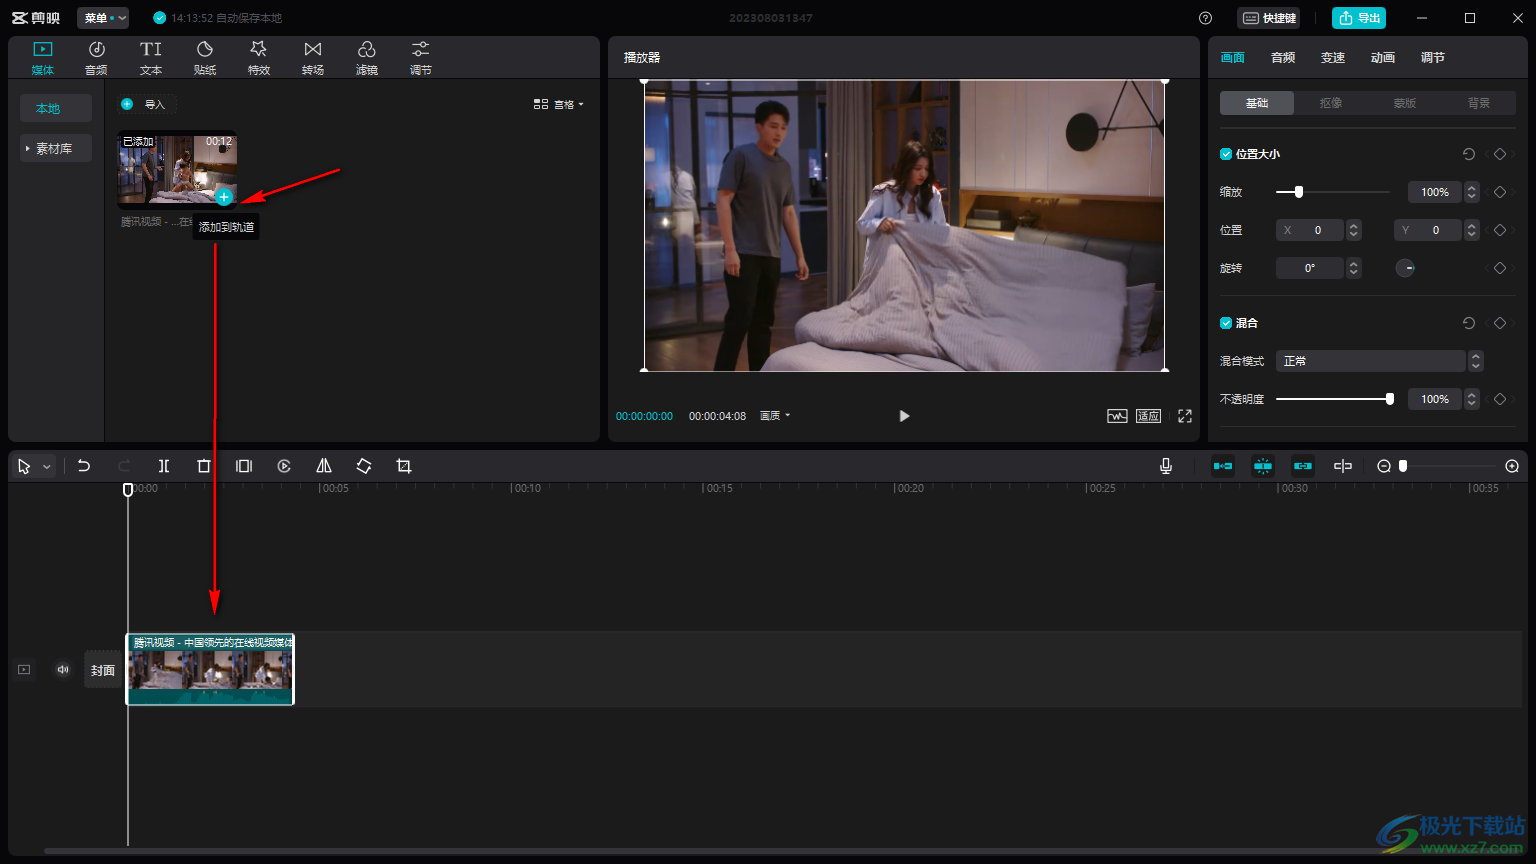Open the Audio (音频) library tab
Screen dimensions: 1536x864
[96, 58]
